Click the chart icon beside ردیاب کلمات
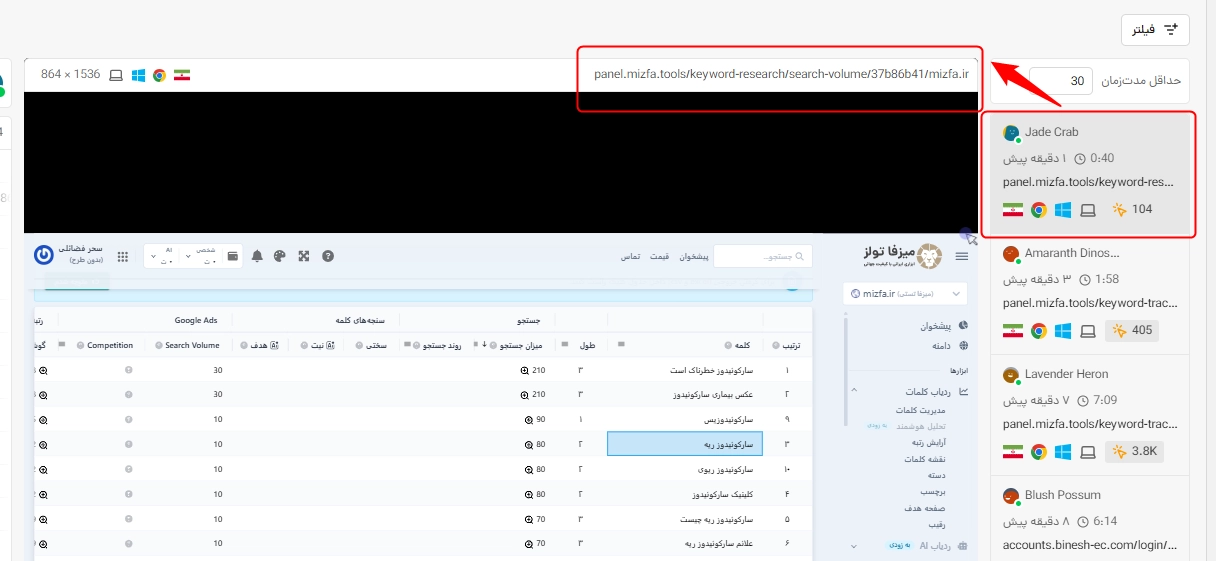This screenshot has height=561, width=1216. pos(963,392)
